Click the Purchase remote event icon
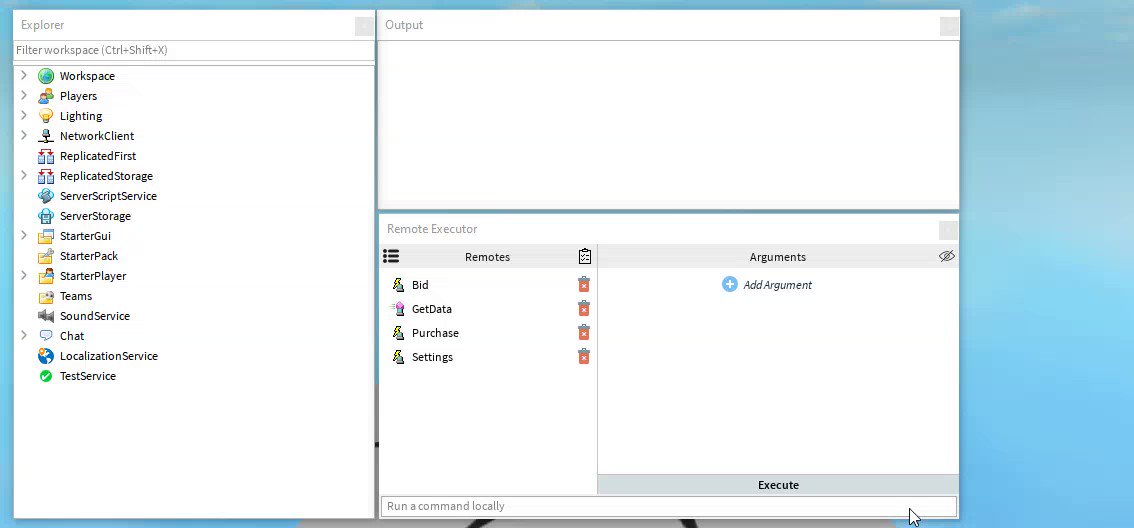Image resolution: width=1134 pixels, height=528 pixels. coord(398,333)
